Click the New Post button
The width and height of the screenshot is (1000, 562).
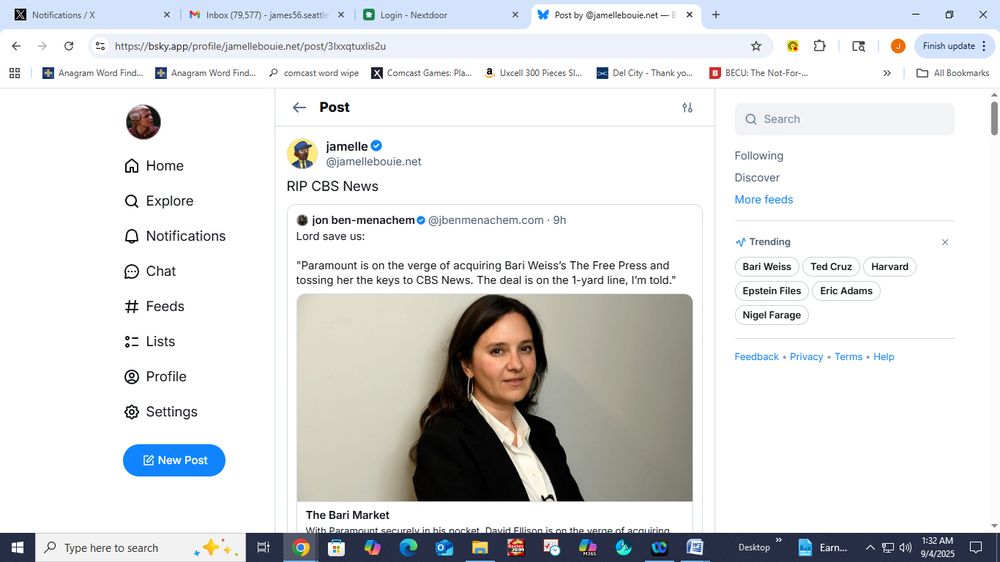174,460
